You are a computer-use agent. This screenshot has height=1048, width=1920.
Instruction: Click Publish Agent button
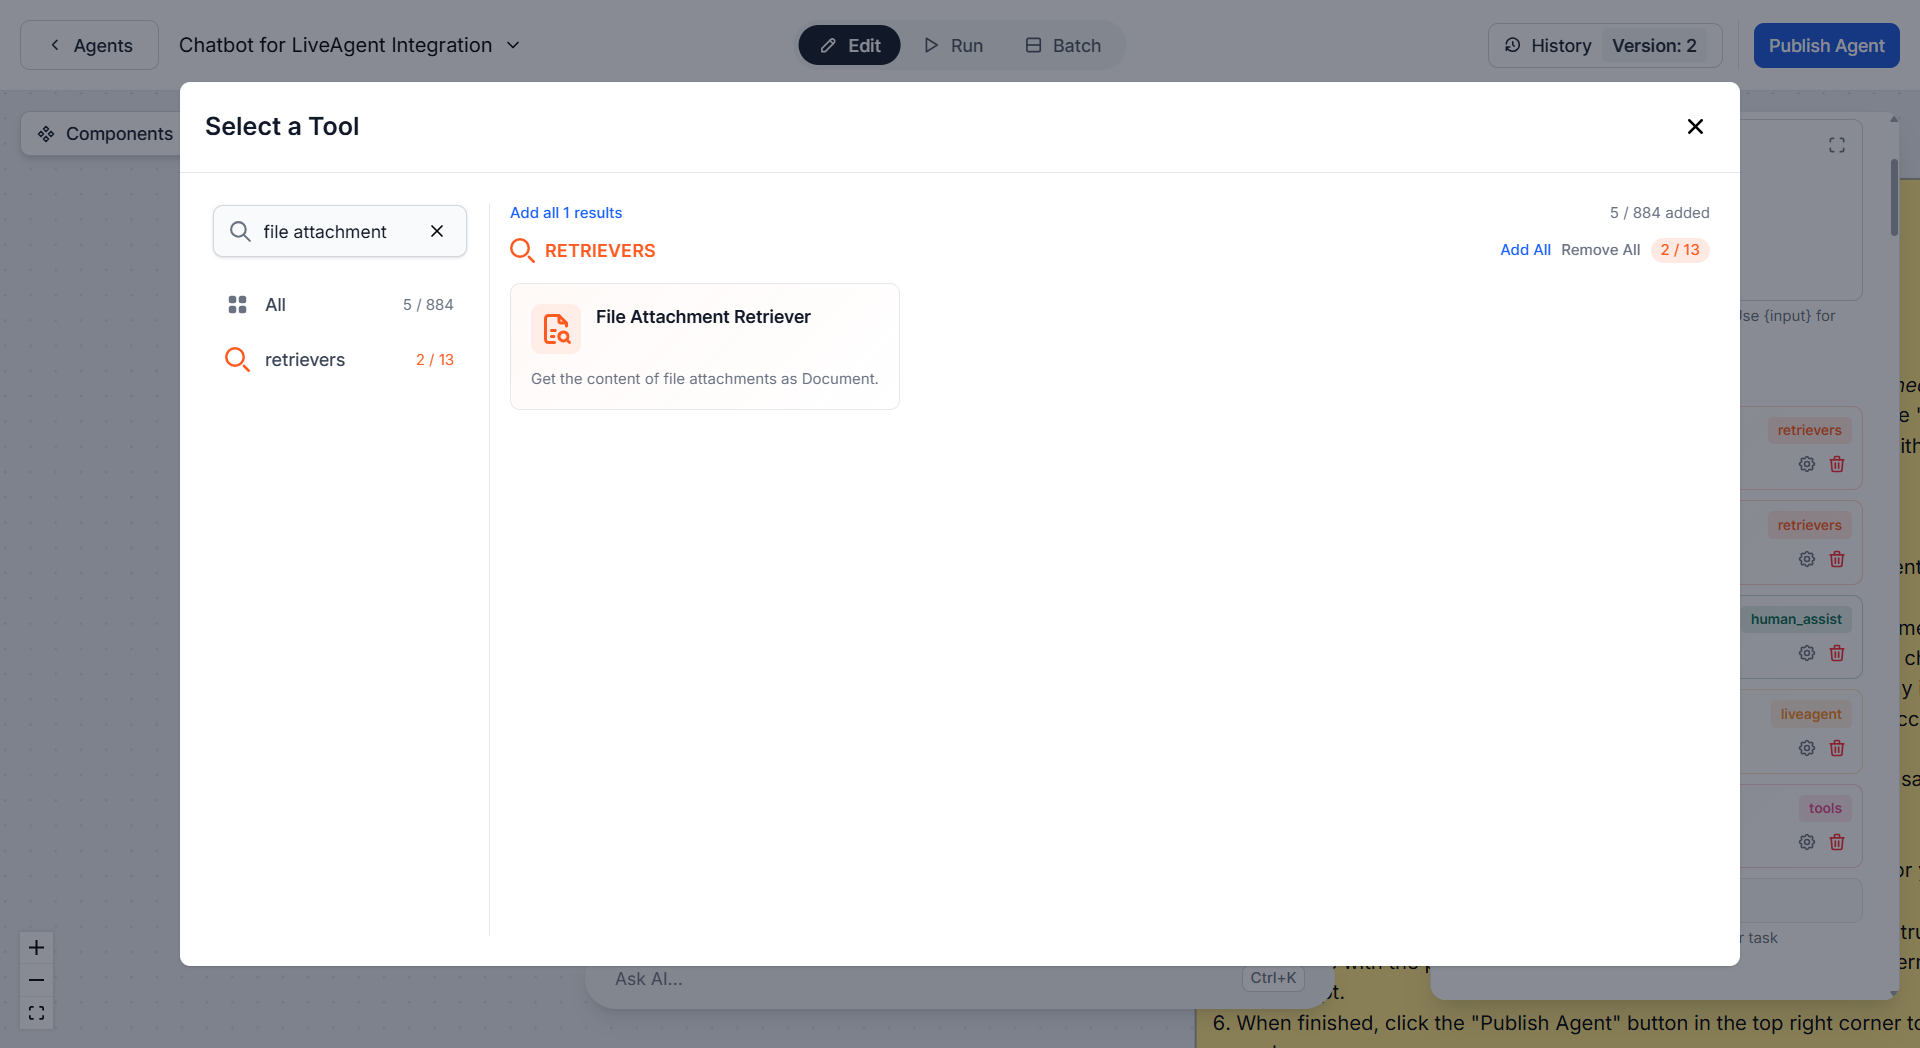click(x=1826, y=46)
